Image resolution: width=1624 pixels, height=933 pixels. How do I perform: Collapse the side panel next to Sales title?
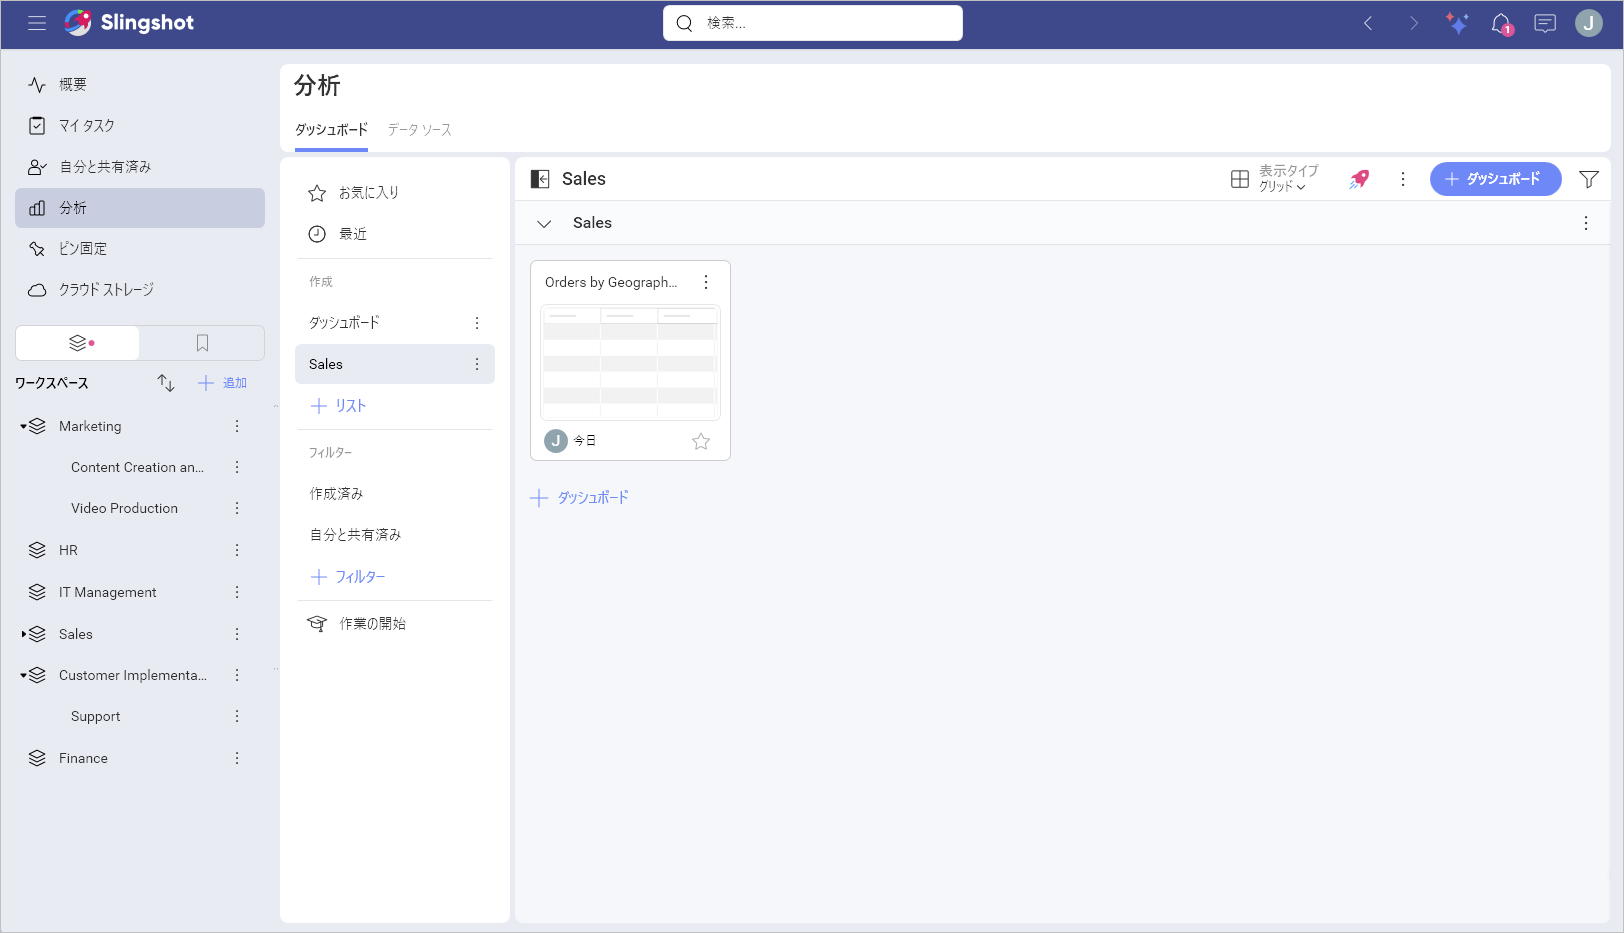coord(540,179)
